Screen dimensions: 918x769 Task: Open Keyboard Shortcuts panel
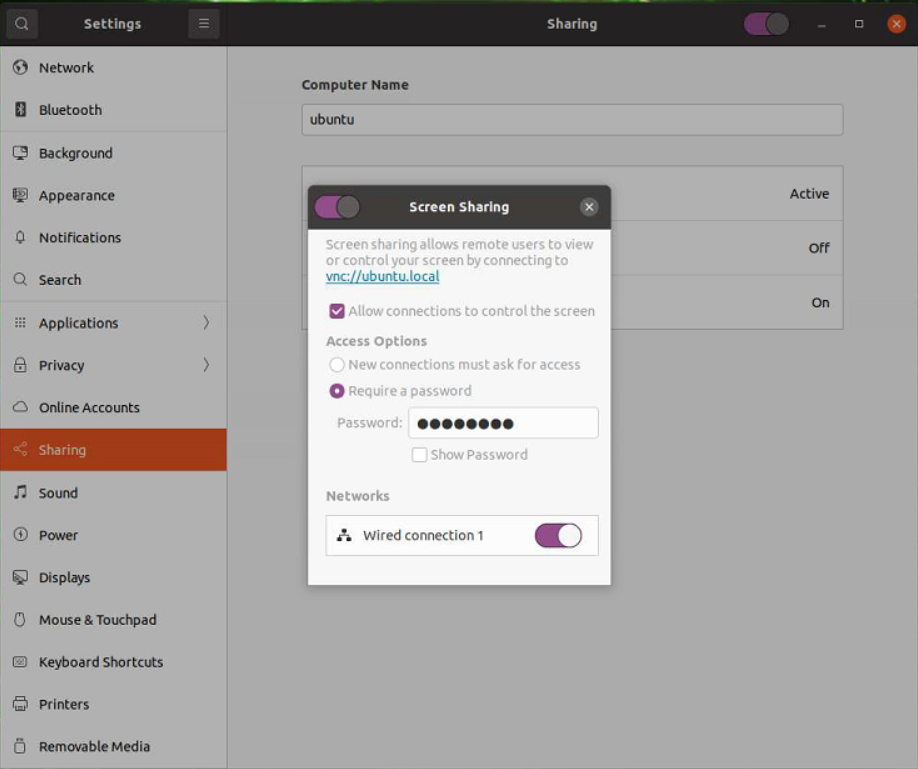point(114,662)
